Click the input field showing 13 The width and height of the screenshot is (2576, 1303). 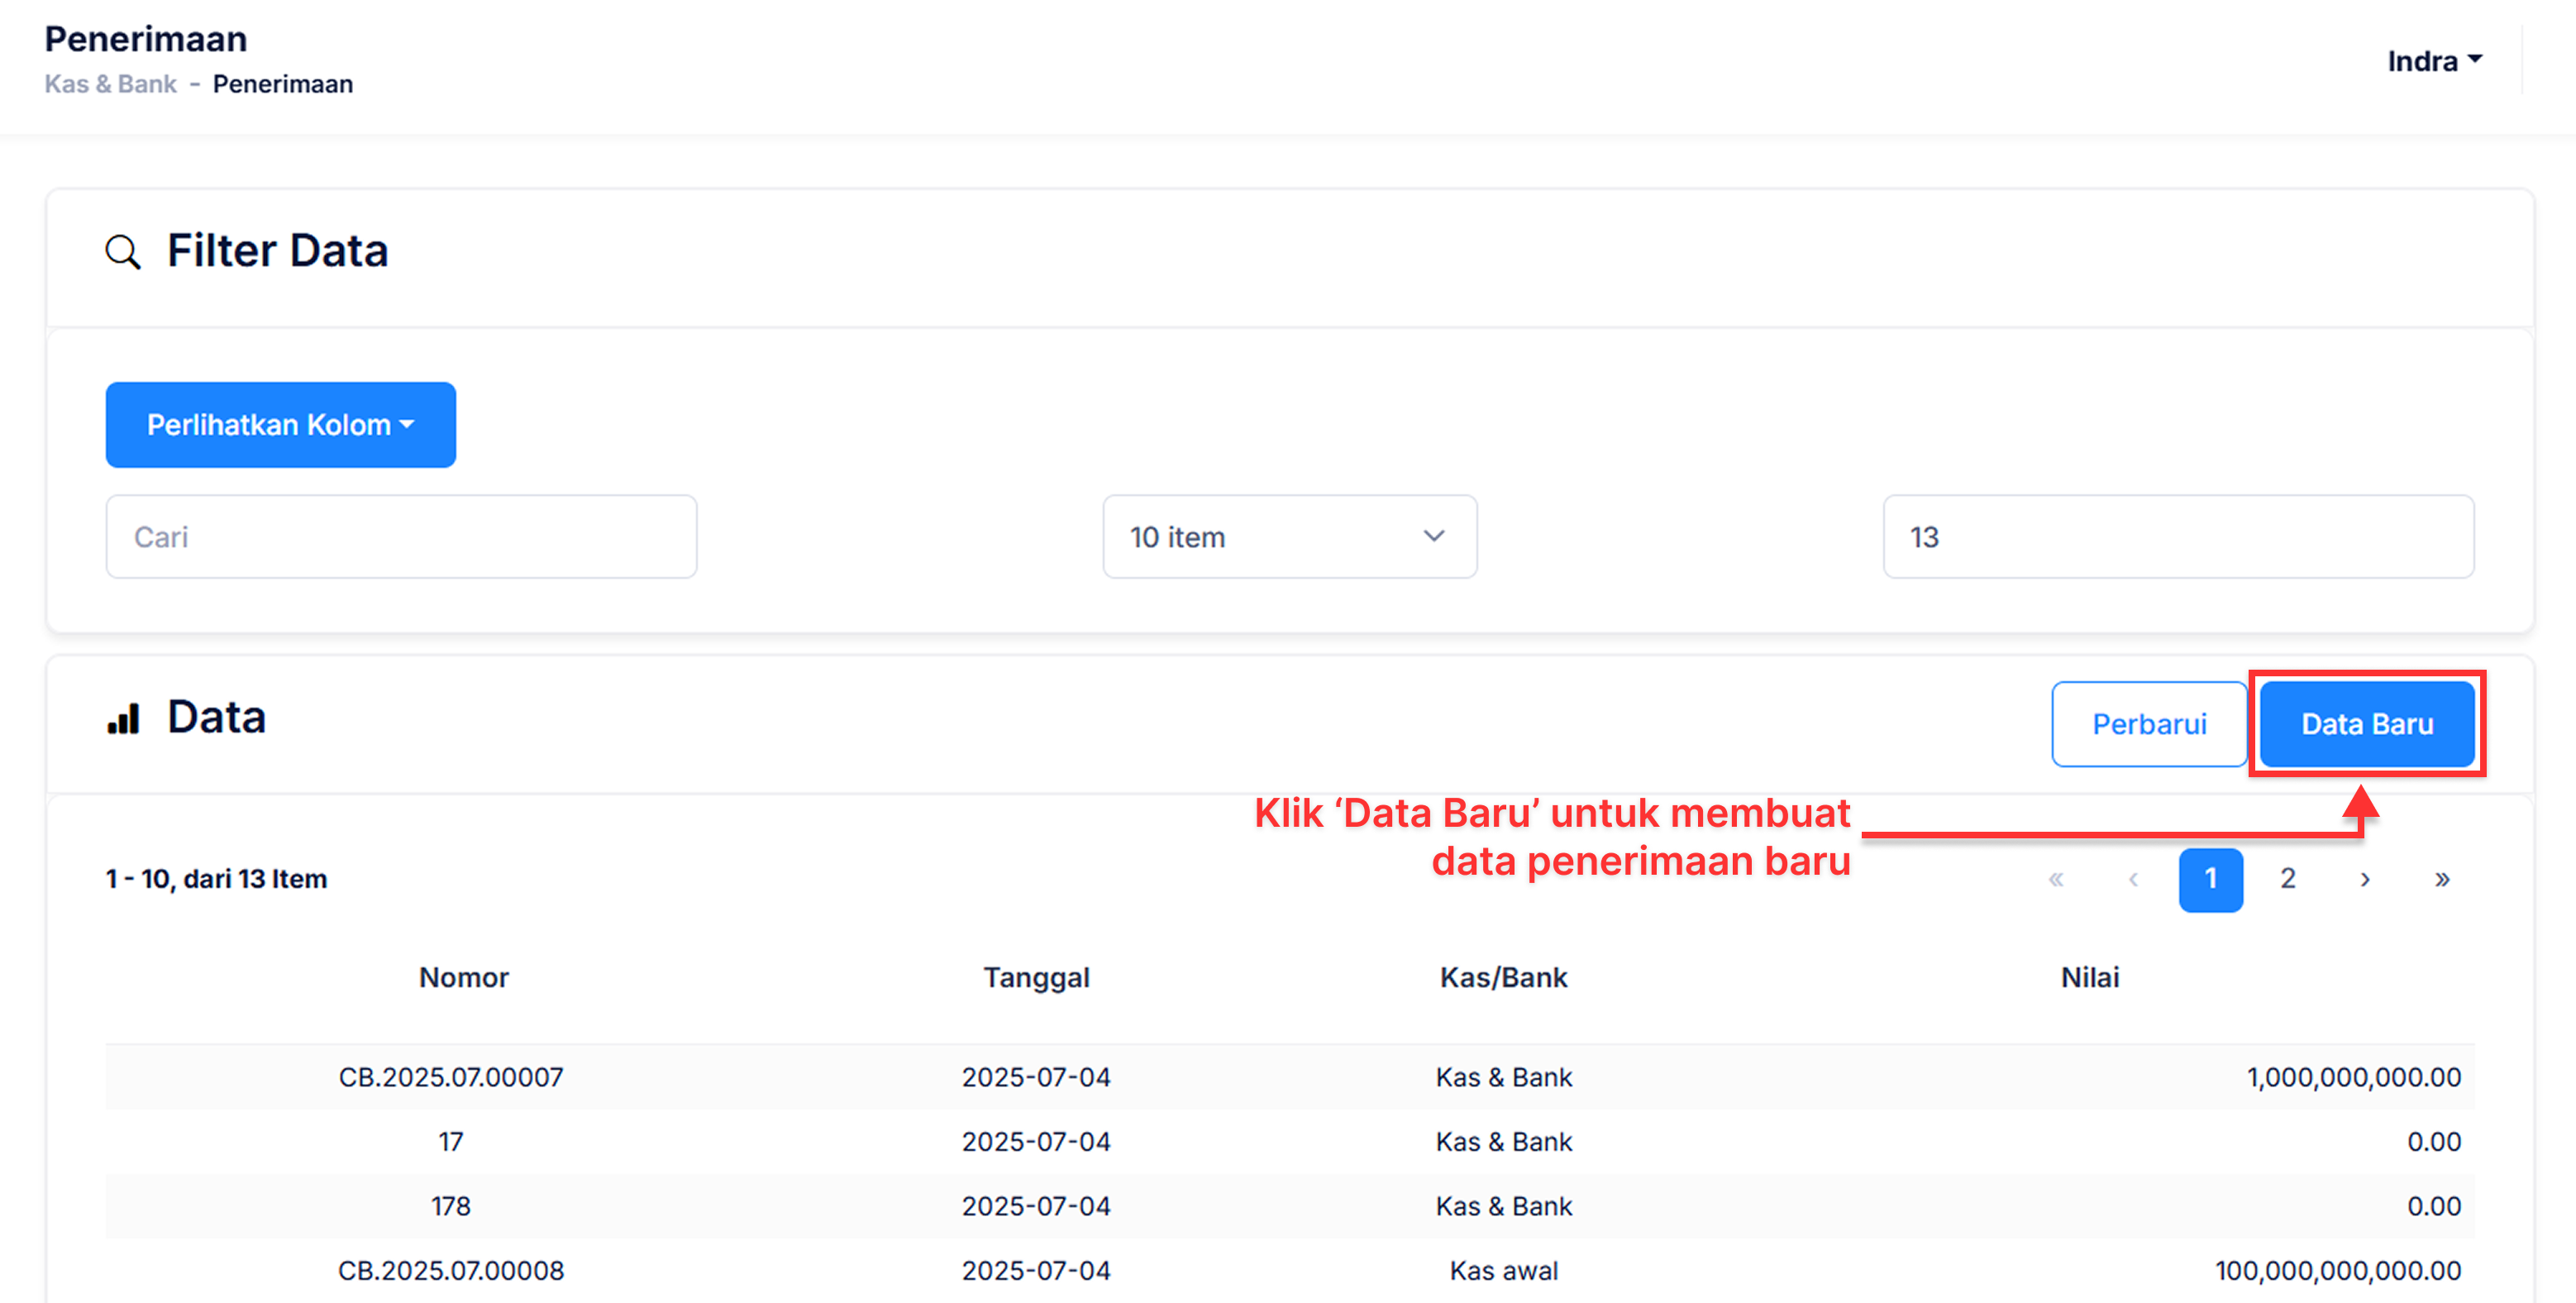[x=2177, y=537]
